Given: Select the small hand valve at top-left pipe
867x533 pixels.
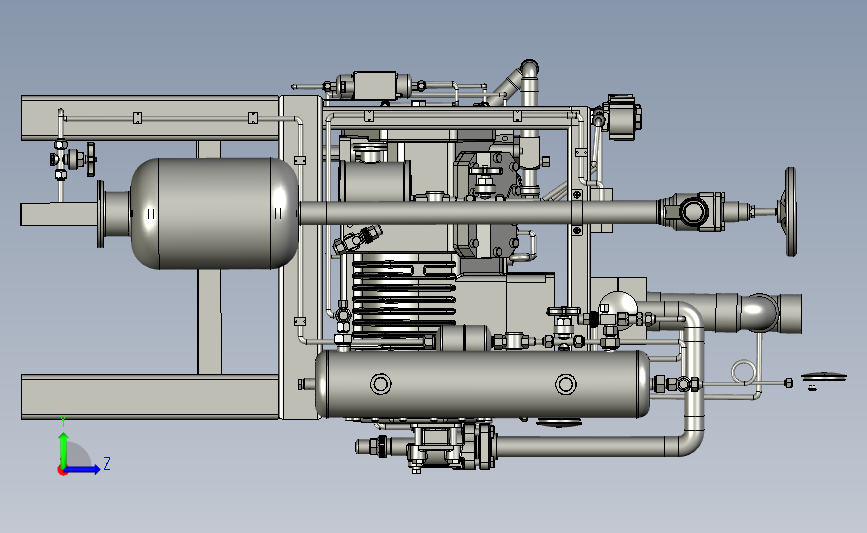Looking at the screenshot, I should point(76,160).
